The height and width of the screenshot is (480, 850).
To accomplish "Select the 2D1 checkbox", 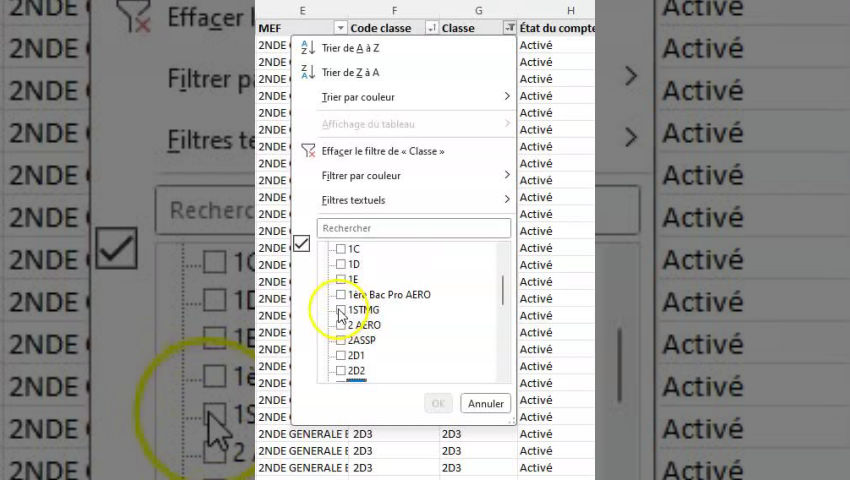I will (x=341, y=355).
